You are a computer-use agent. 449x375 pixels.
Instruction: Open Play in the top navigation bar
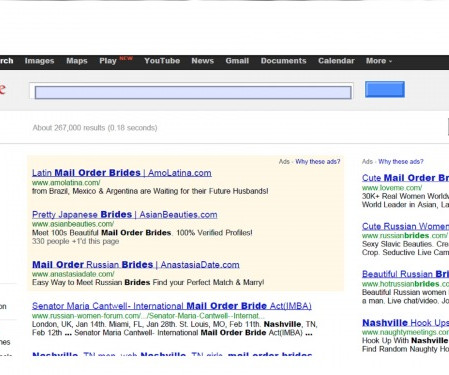(108, 61)
